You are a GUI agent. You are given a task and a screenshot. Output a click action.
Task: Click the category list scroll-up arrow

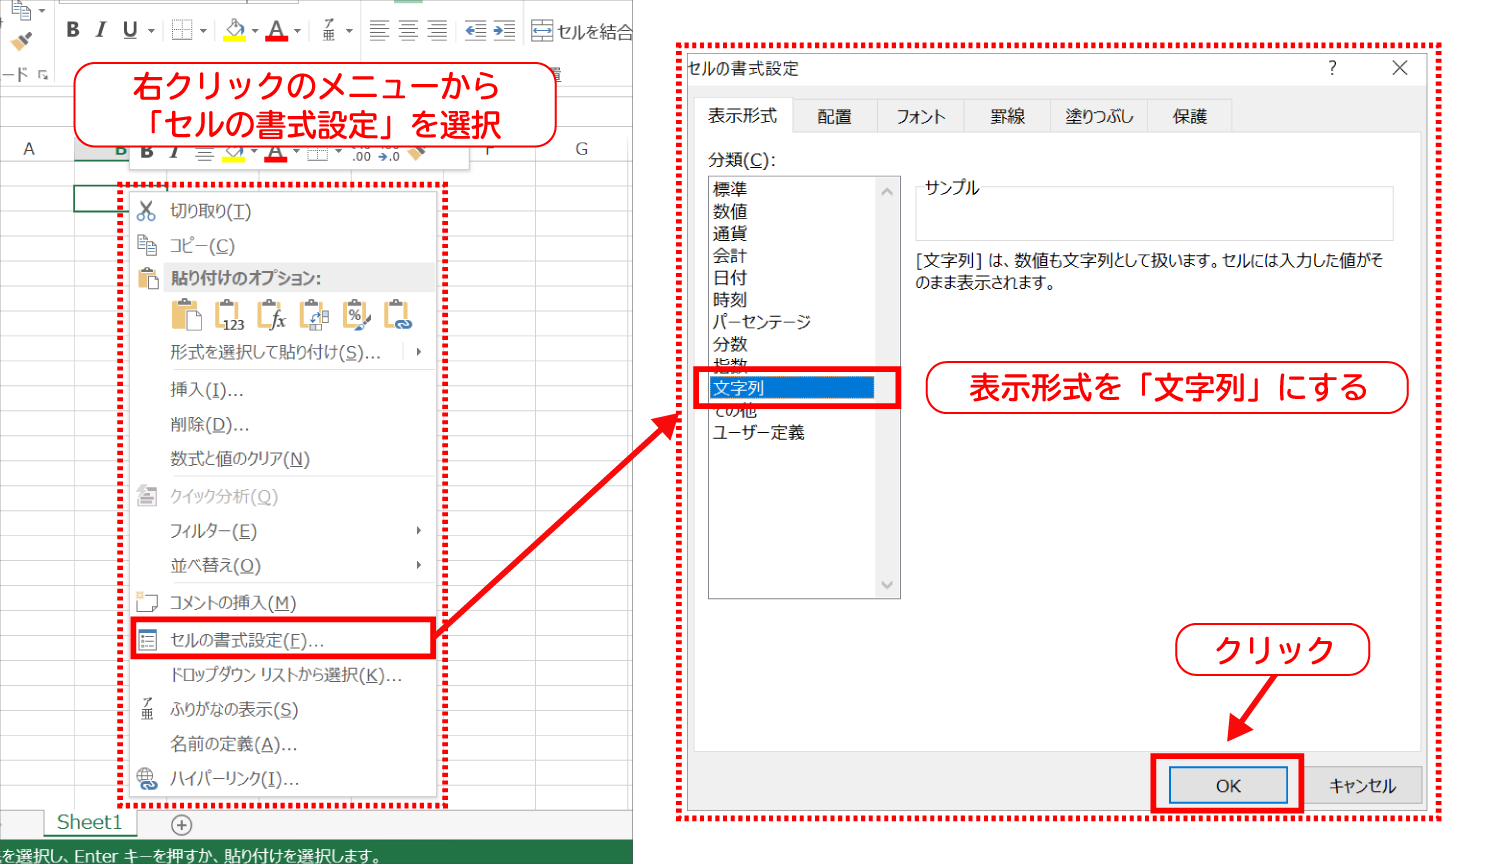(887, 191)
